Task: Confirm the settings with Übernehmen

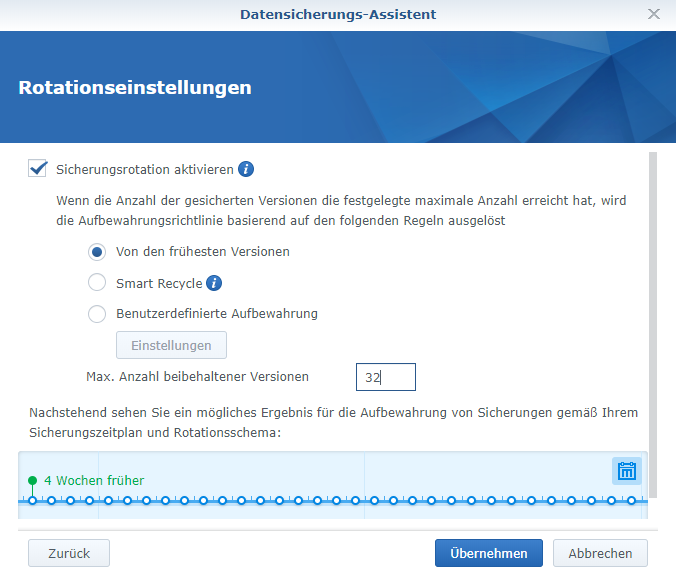Action: coord(488,553)
